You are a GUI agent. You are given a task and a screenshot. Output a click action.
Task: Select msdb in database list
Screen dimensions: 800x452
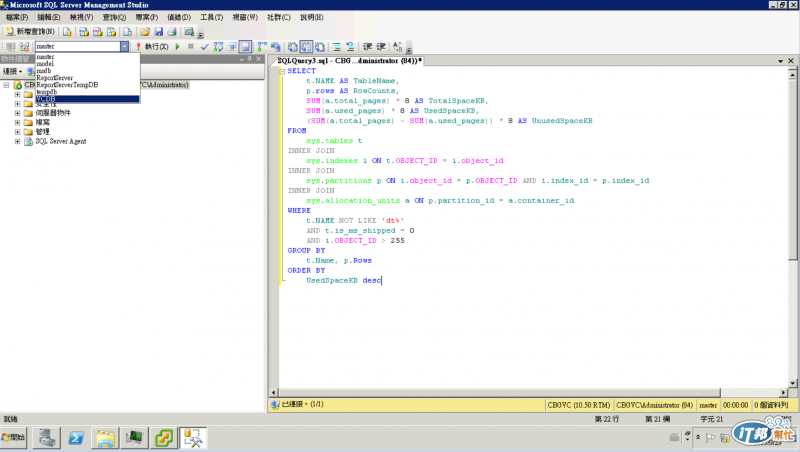click(x=87, y=71)
